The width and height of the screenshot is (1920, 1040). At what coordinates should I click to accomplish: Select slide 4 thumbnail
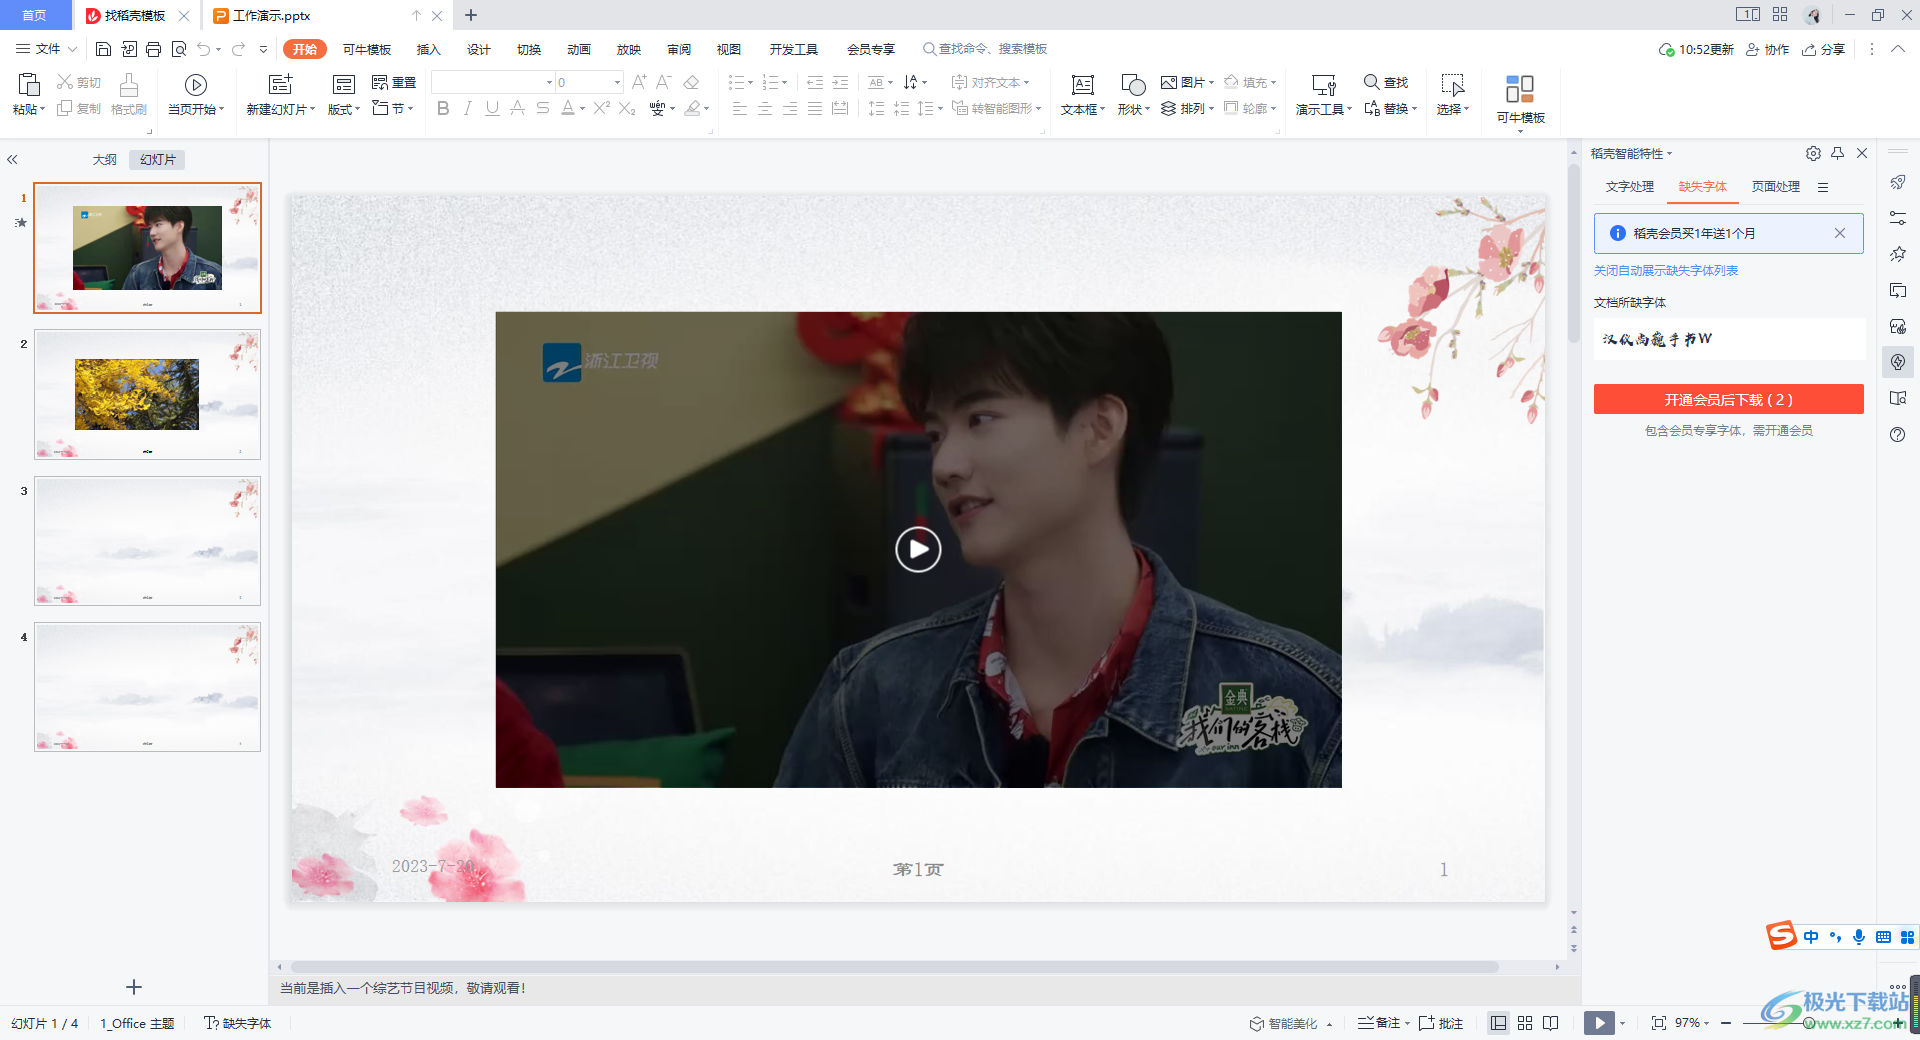point(147,687)
